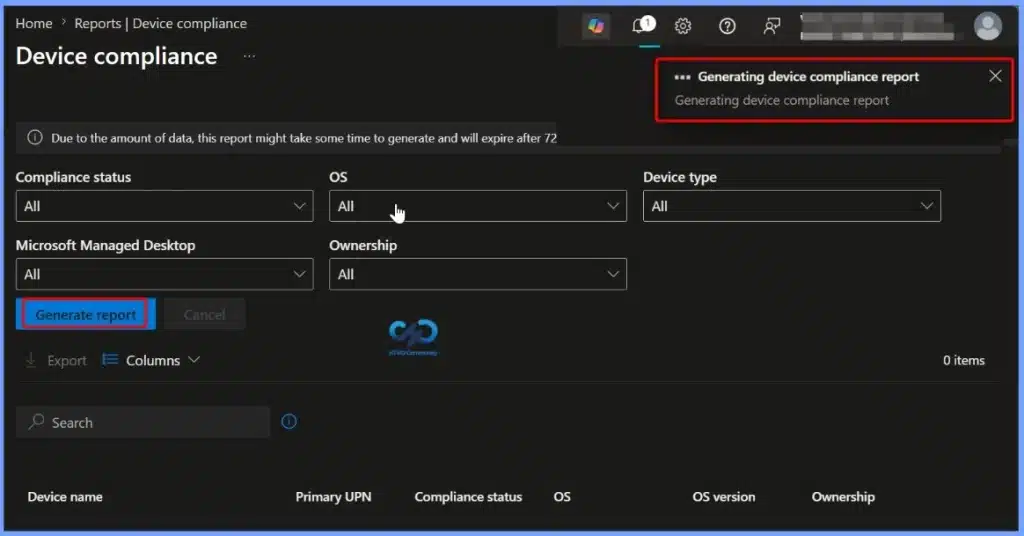Expand the OS filter dropdown
The width and height of the screenshot is (1024, 536).
pyautogui.click(x=478, y=206)
